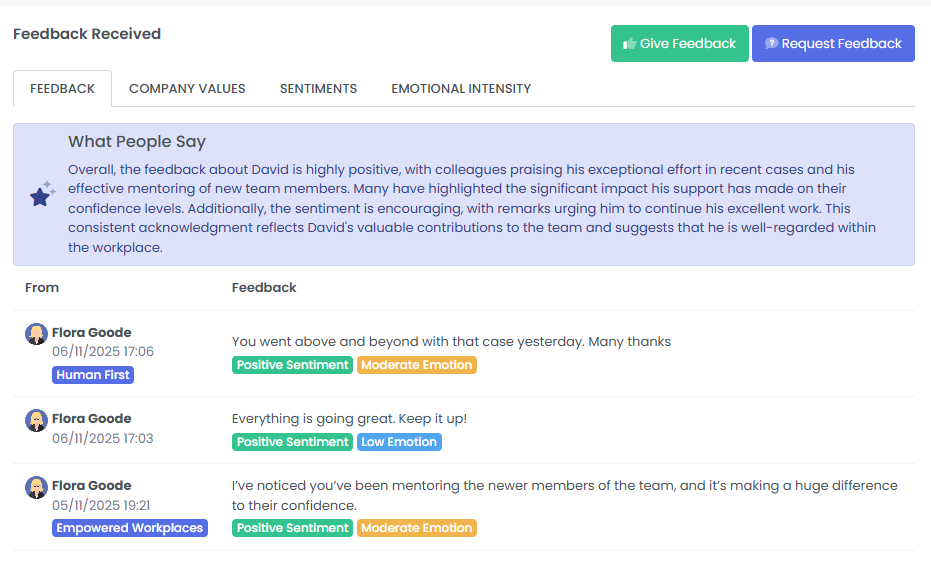Click the avatar next to 'Everything is going great'
The image size is (931, 580).
pos(36,420)
